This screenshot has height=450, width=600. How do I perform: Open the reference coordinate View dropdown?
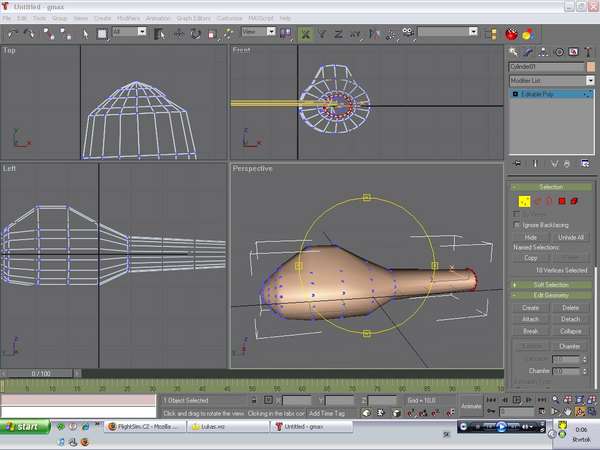tap(258, 31)
